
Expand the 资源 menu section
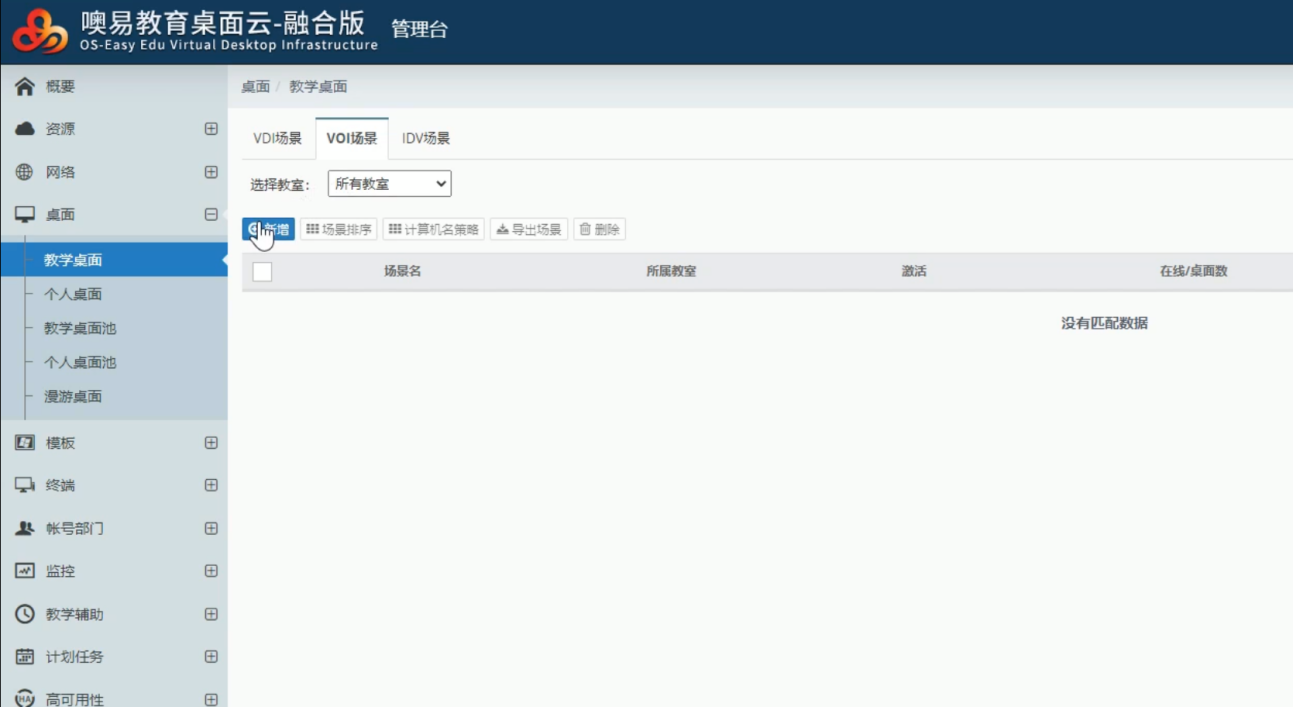point(211,129)
